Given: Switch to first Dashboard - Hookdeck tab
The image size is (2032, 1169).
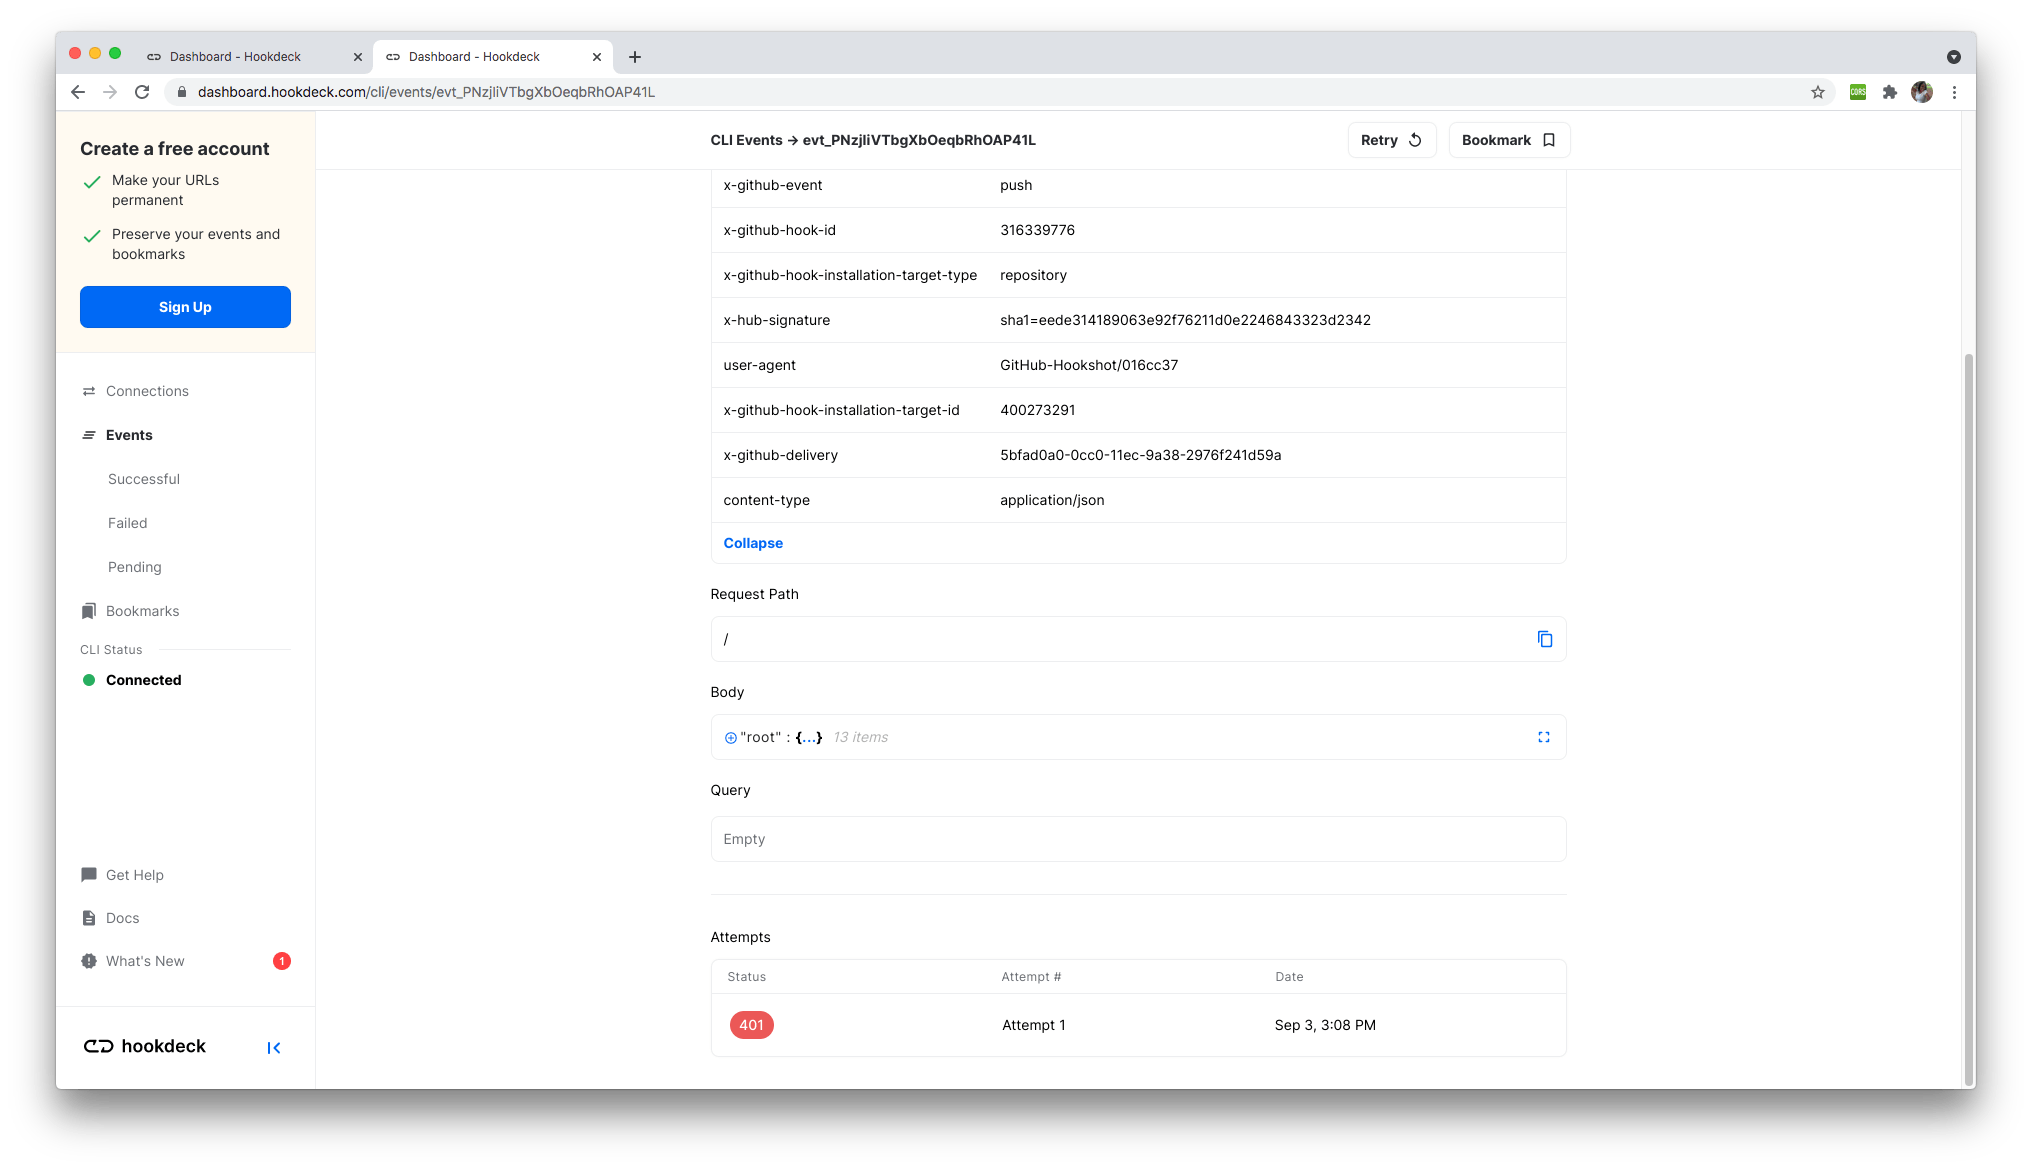Looking at the screenshot, I should click(235, 57).
